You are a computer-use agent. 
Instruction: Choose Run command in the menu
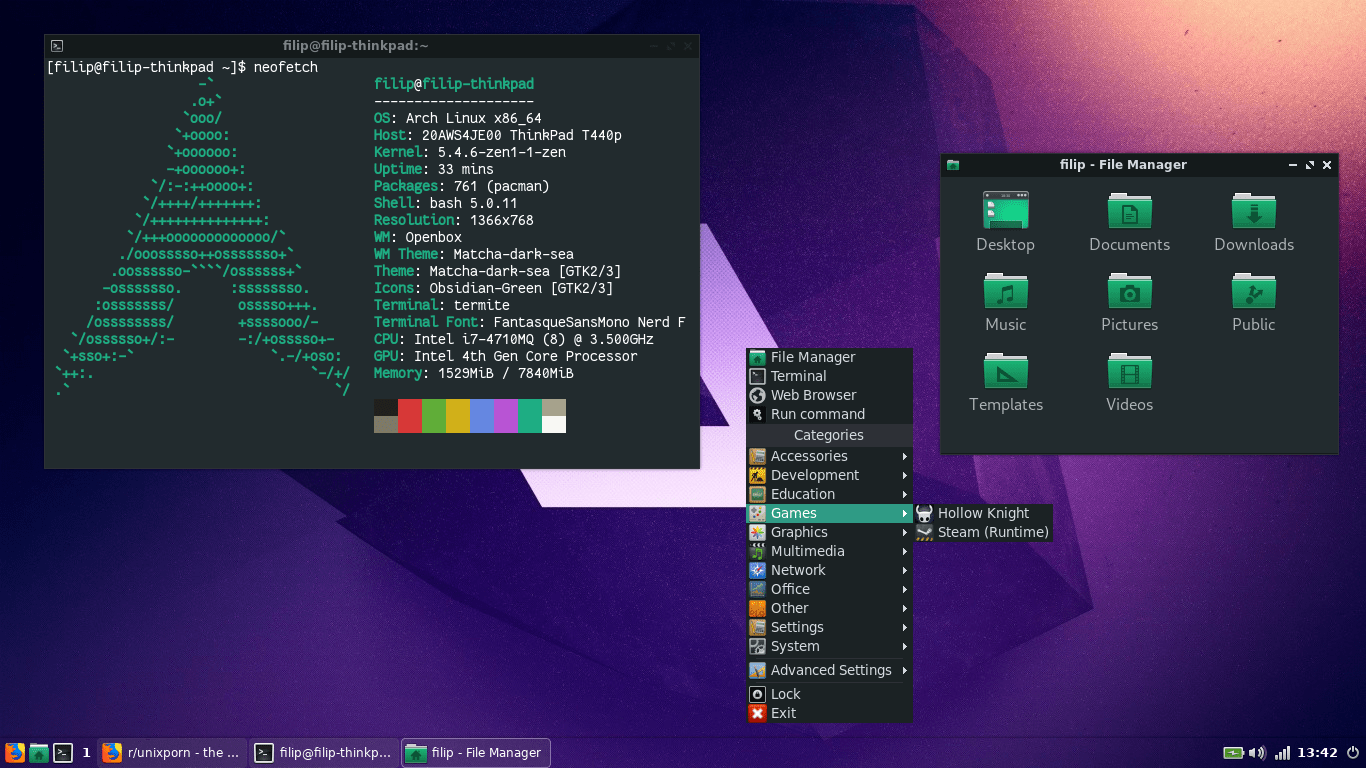(x=829, y=414)
